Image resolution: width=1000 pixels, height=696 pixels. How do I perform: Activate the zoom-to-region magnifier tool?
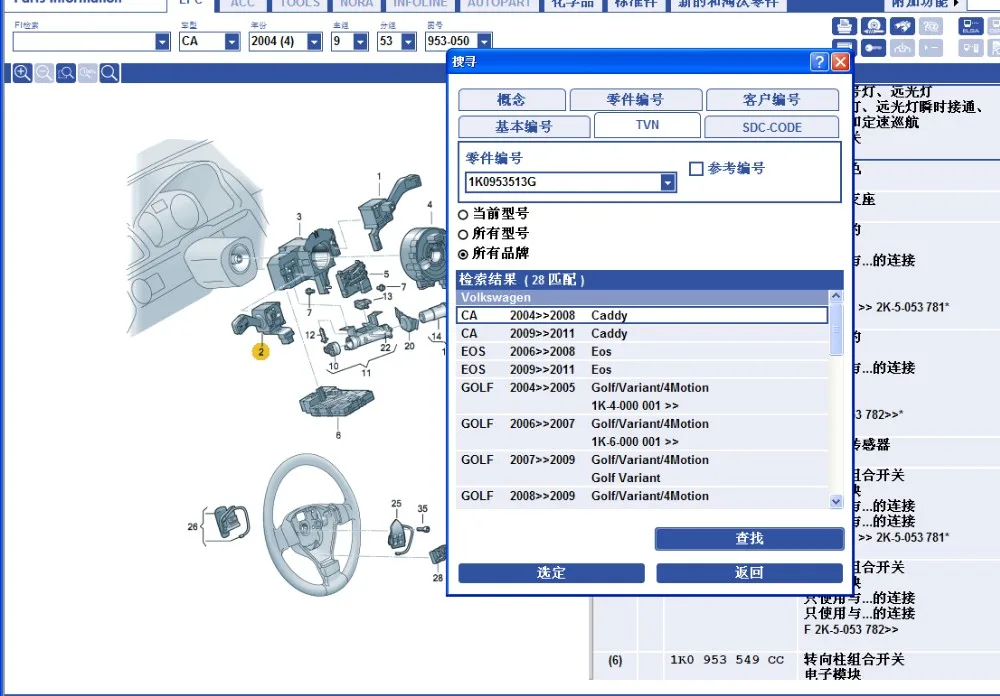pyautogui.click(x=66, y=73)
